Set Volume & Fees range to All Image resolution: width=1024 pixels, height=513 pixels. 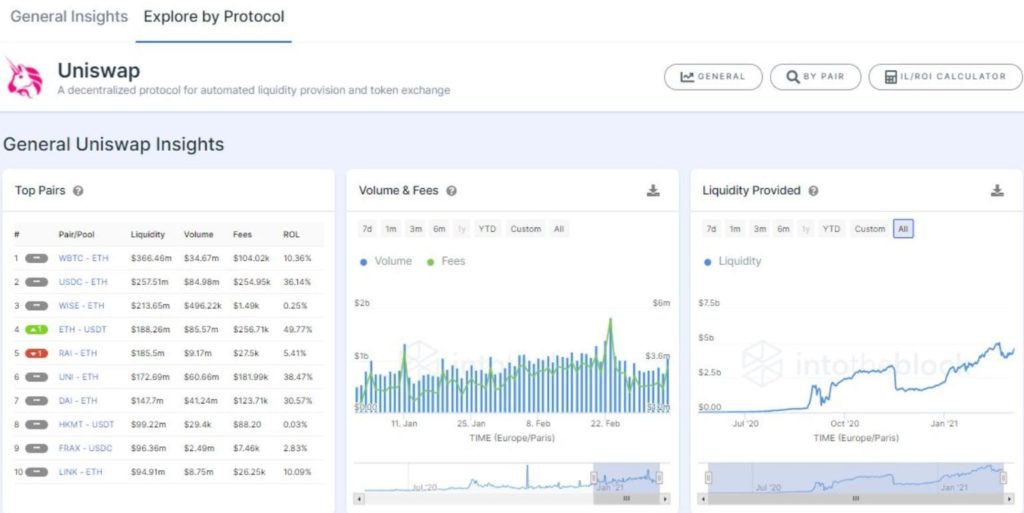coord(559,229)
